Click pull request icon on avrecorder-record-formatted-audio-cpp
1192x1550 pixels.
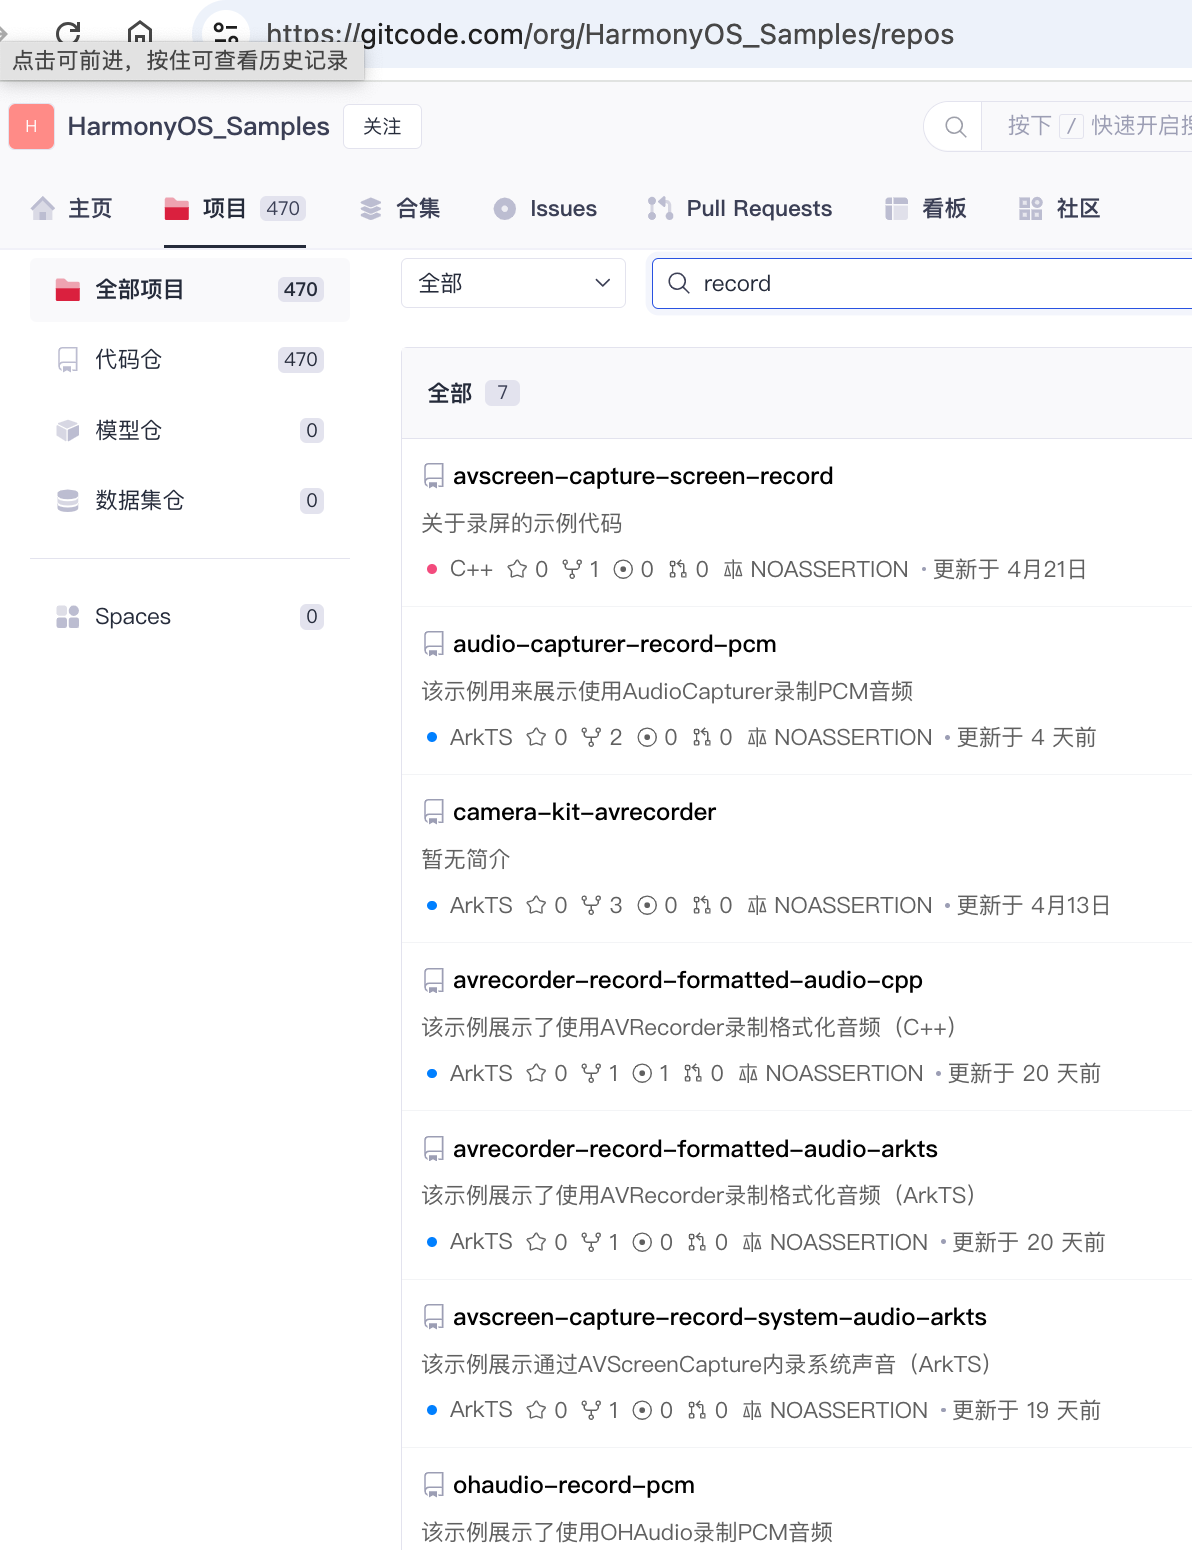point(693,1073)
